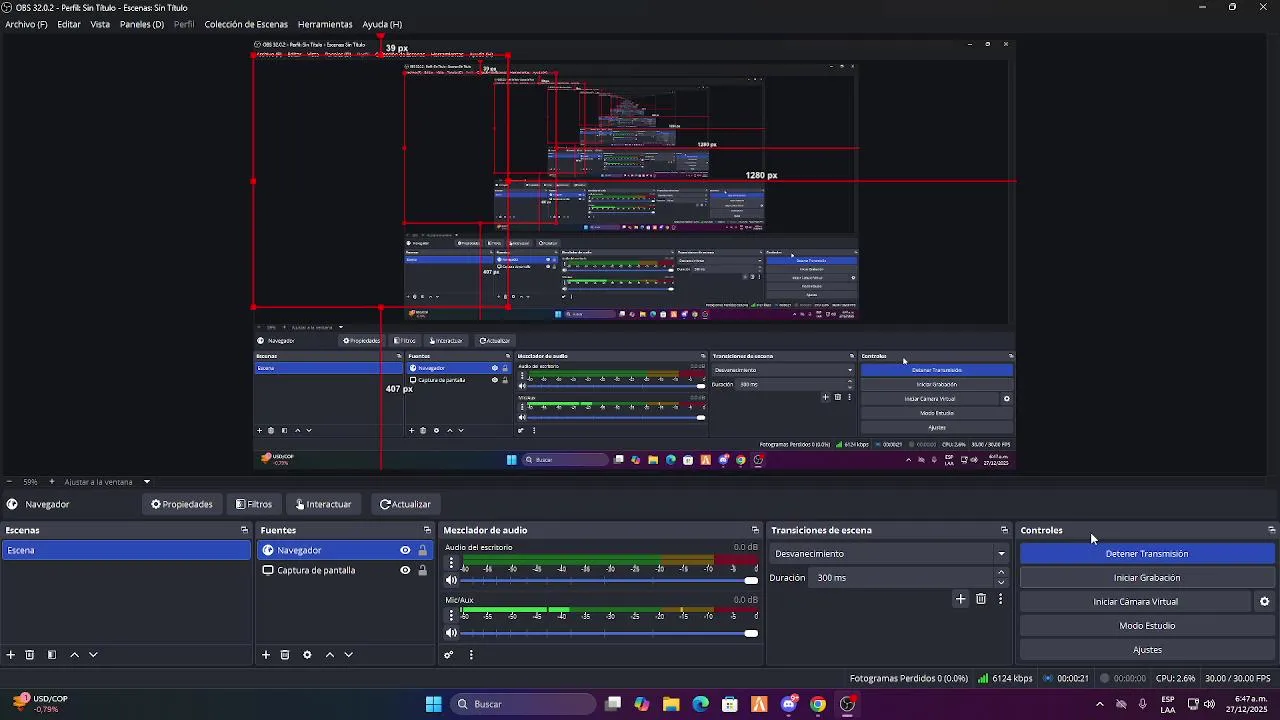Enable Modo Estudio
Viewport: 1280px width, 720px height.
(x=1147, y=626)
